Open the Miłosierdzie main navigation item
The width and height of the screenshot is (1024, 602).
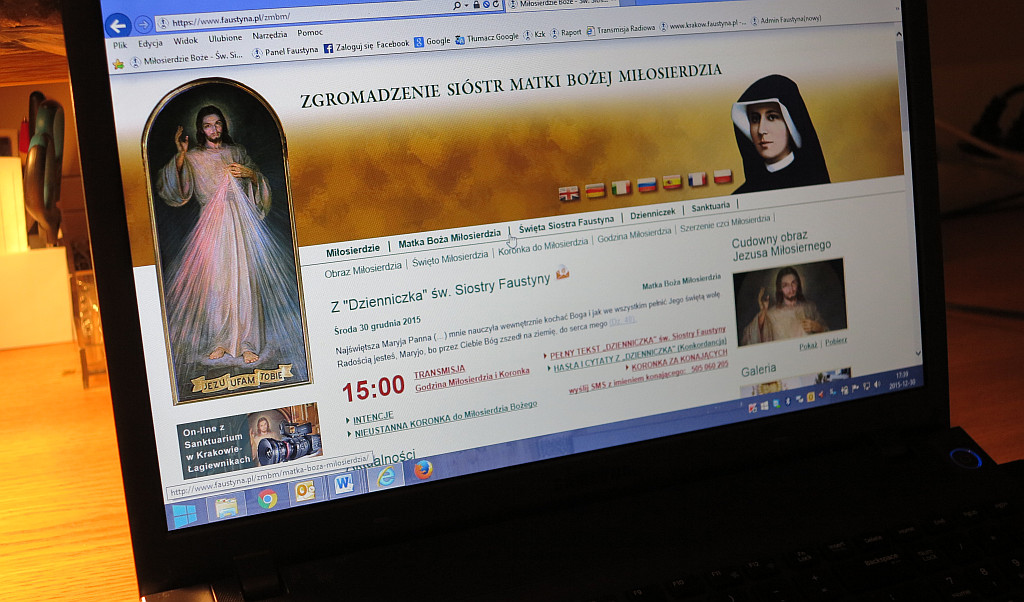353,251
